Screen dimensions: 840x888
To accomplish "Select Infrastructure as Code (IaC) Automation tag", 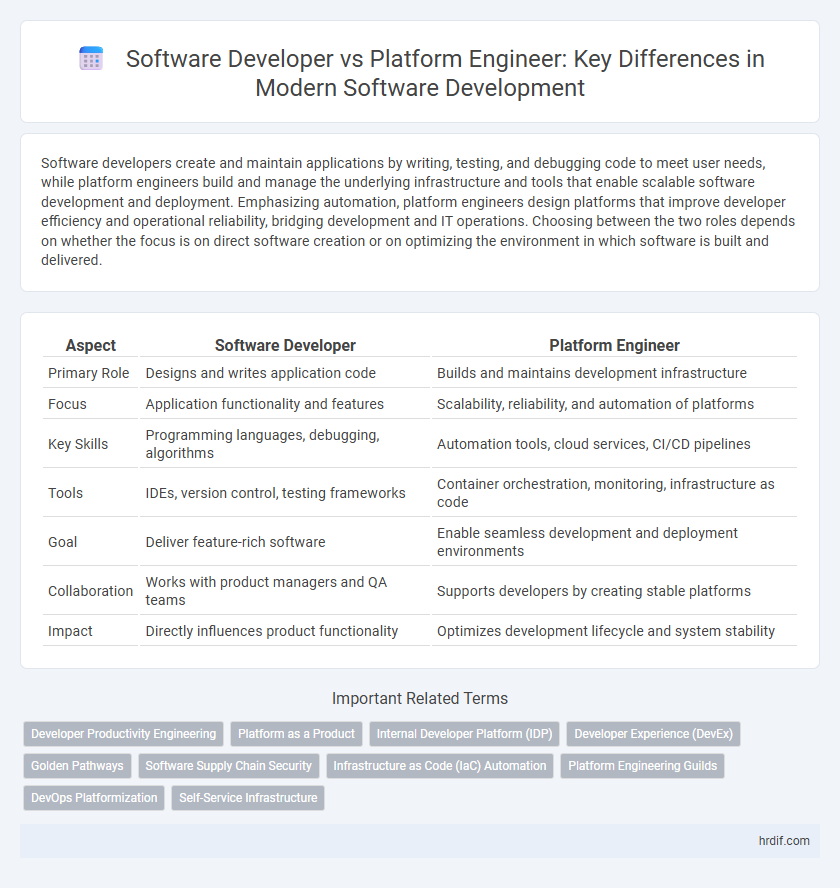I will click(440, 766).
